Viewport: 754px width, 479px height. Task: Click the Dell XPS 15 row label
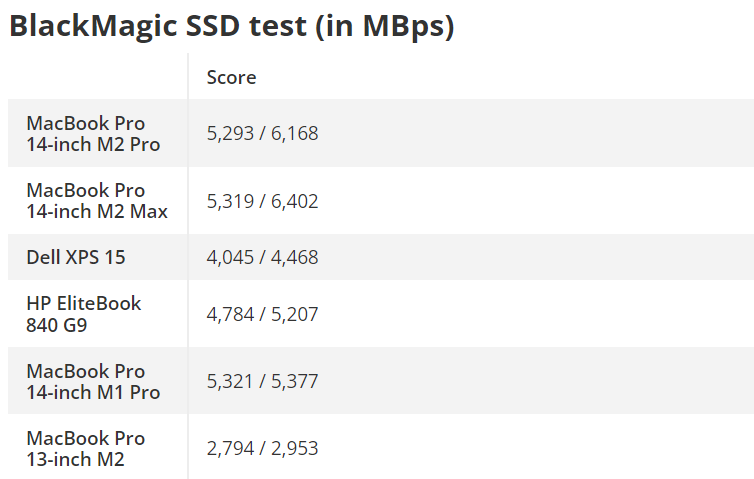(x=76, y=257)
